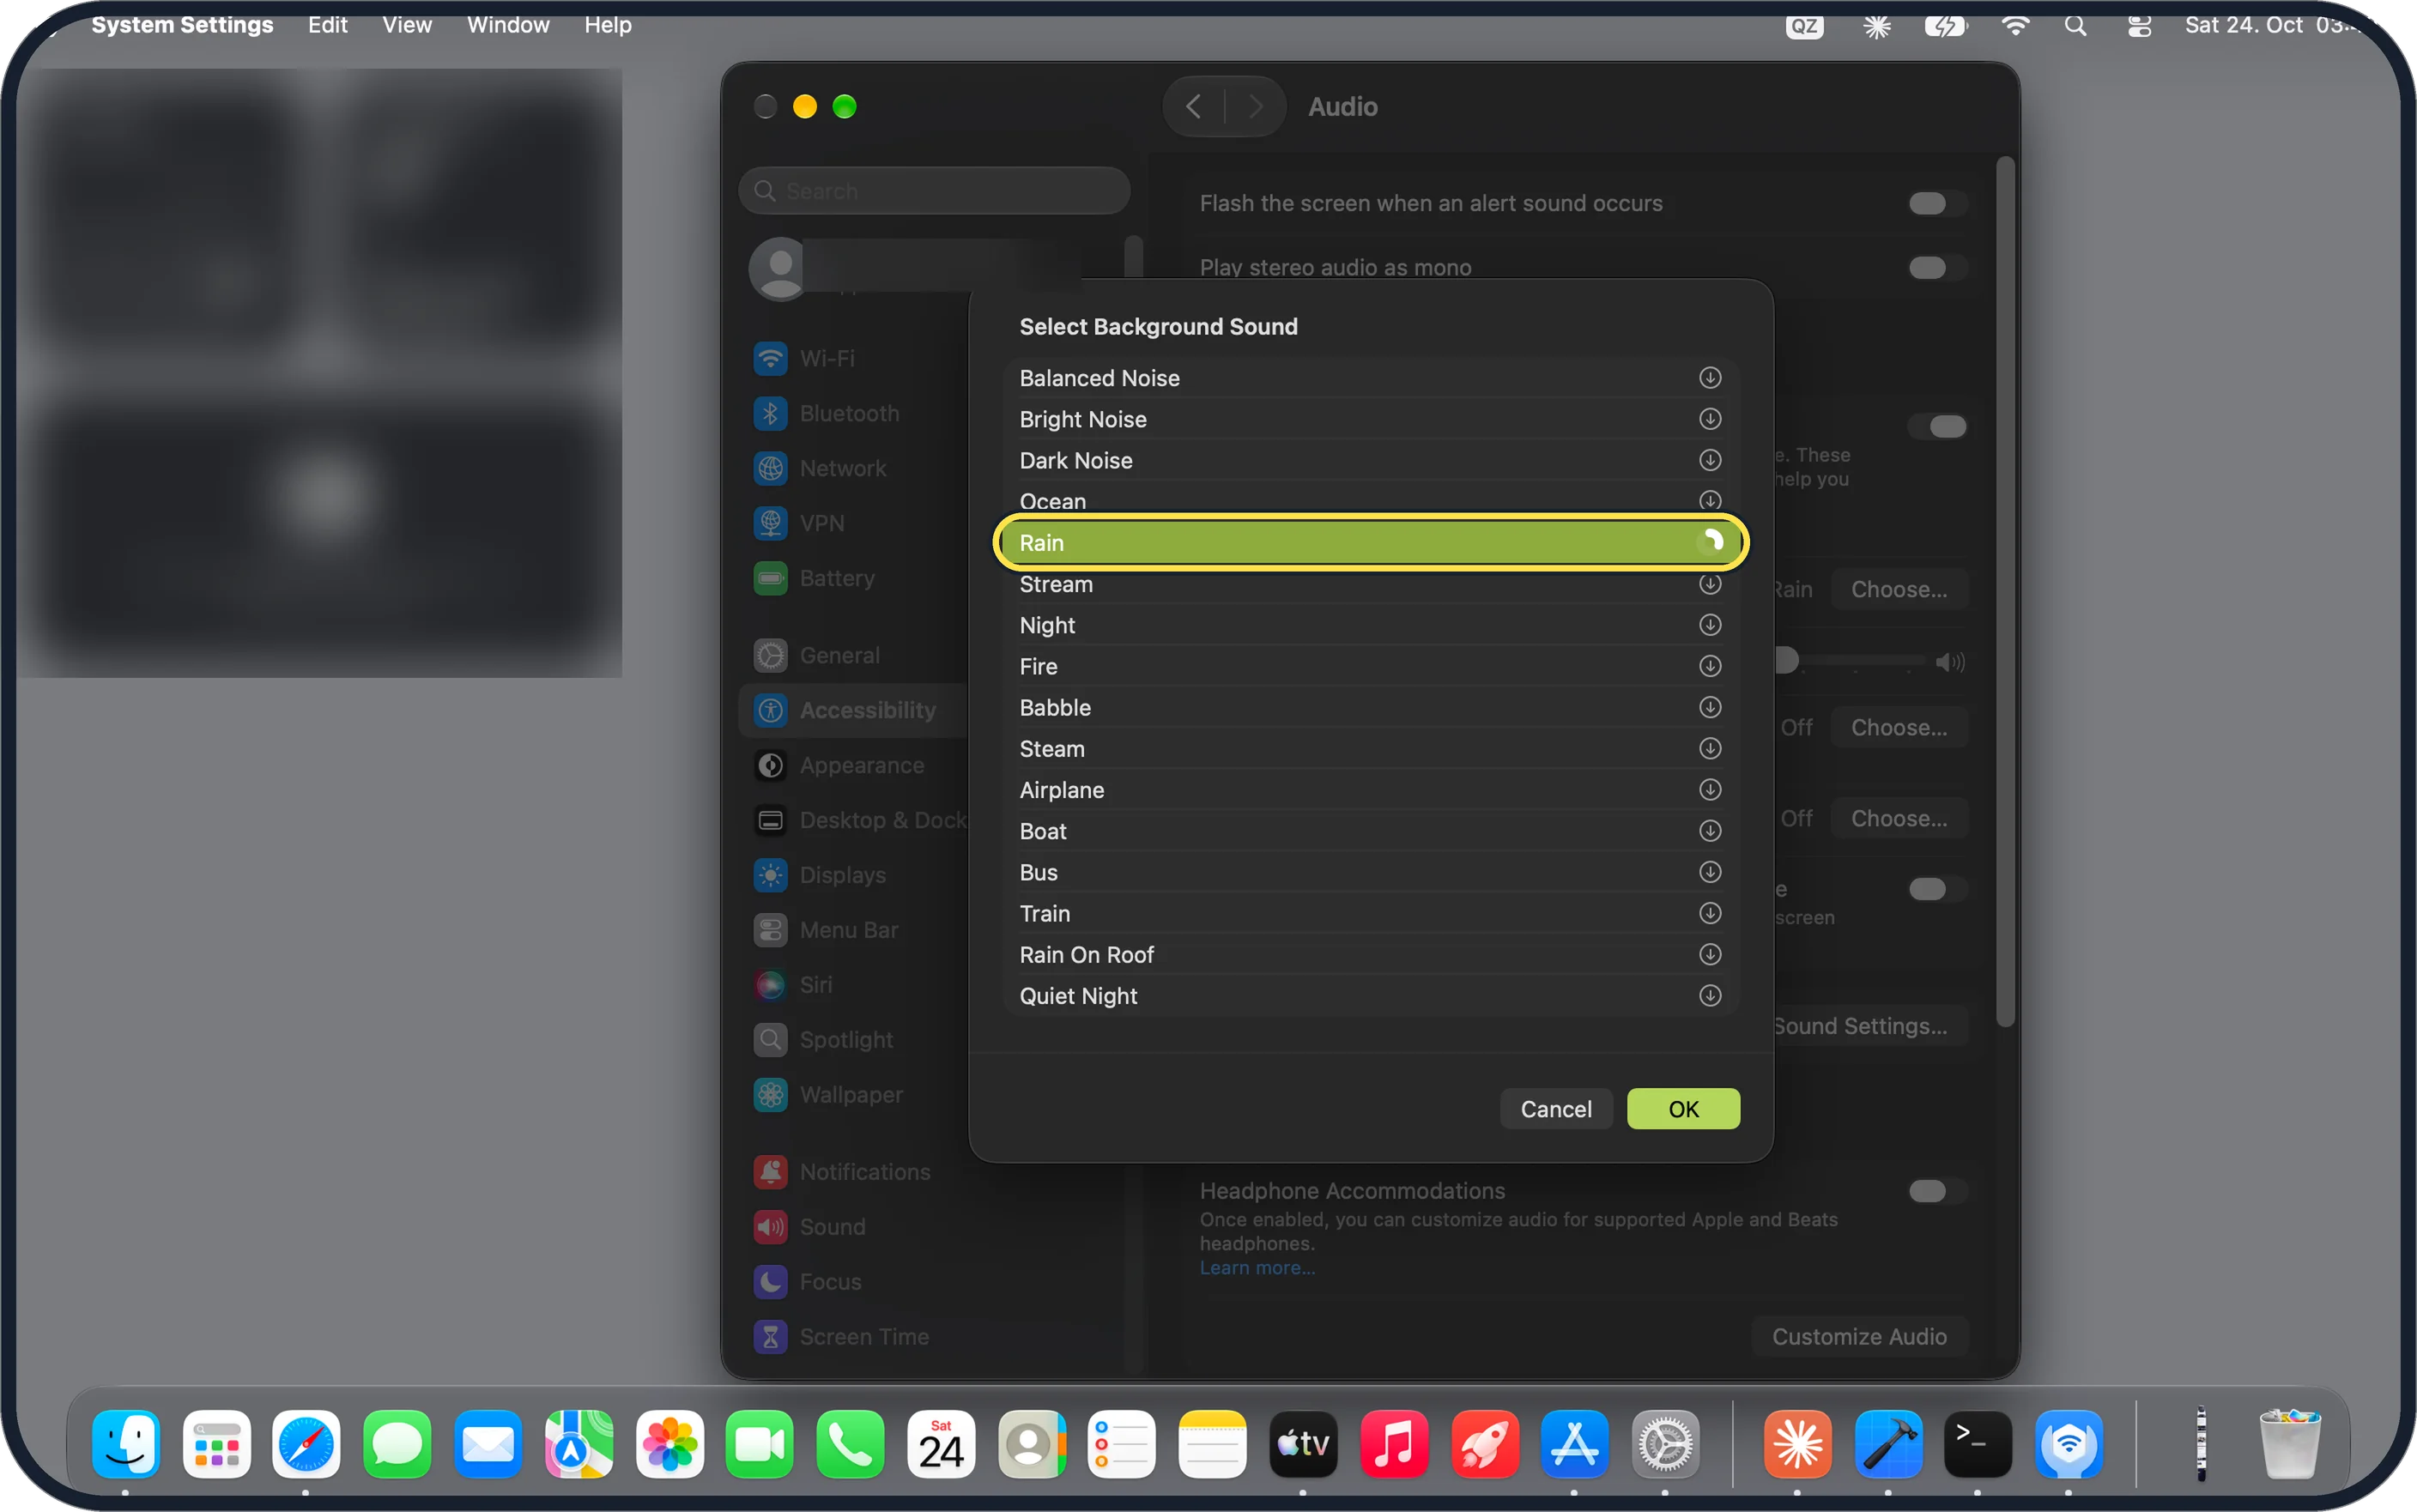2417x1512 pixels.
Task: Open Wi-Fi status in menu bar
Action: point(2015,26)
